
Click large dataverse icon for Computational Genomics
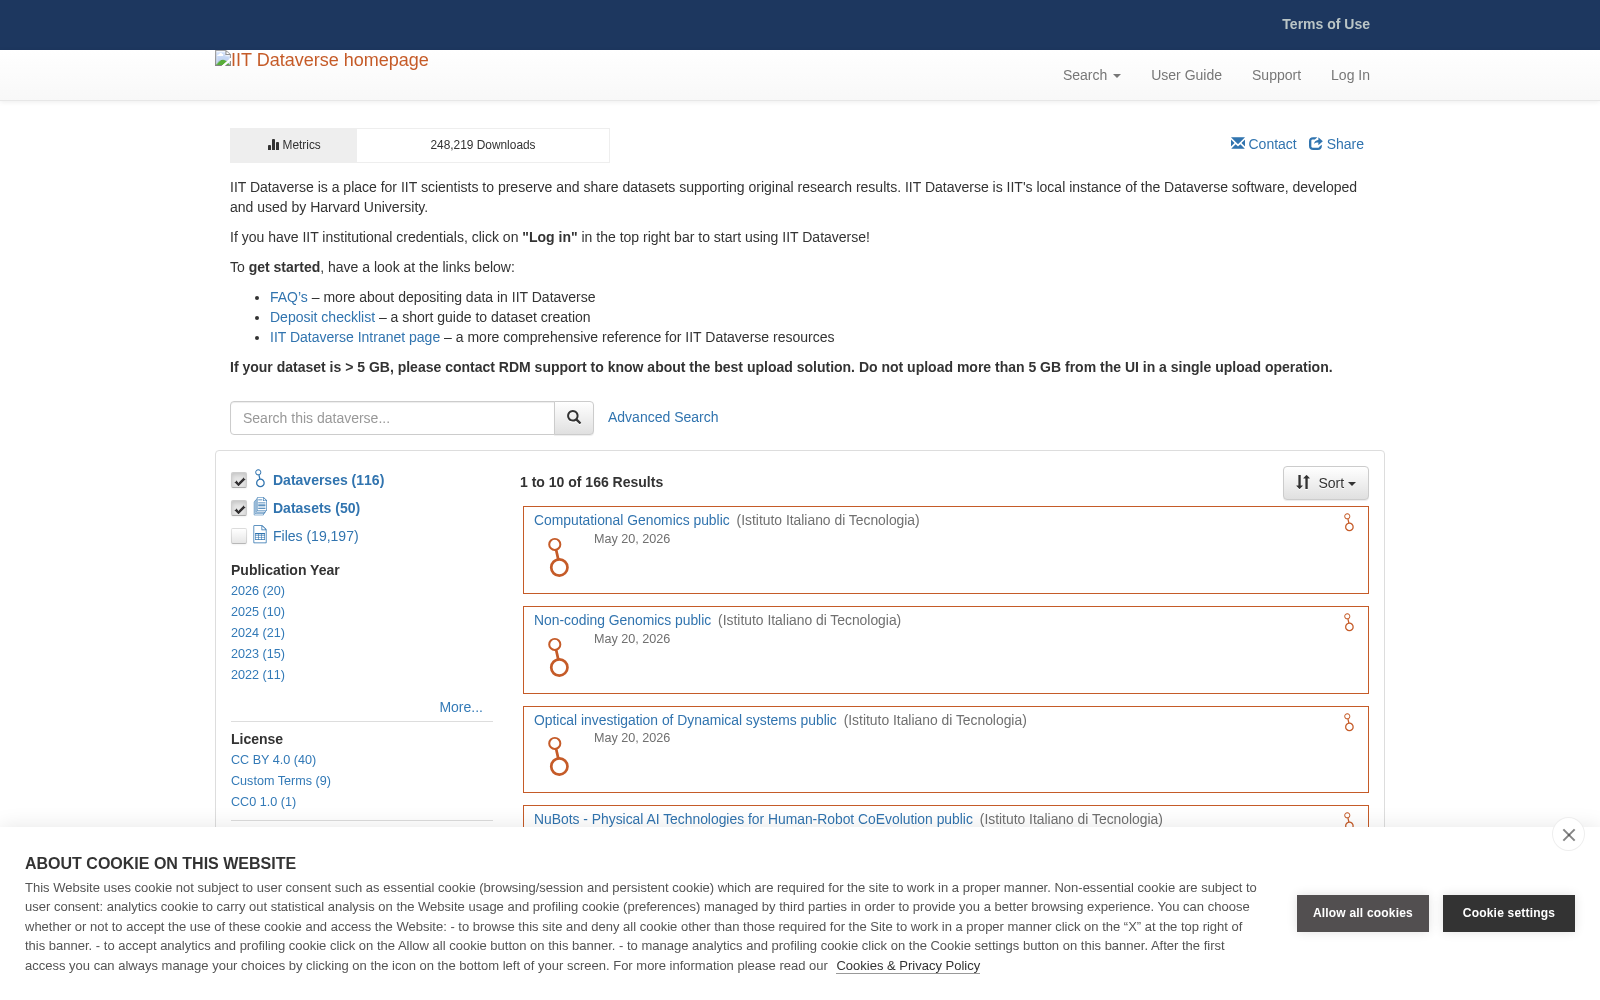pos(558,557)
